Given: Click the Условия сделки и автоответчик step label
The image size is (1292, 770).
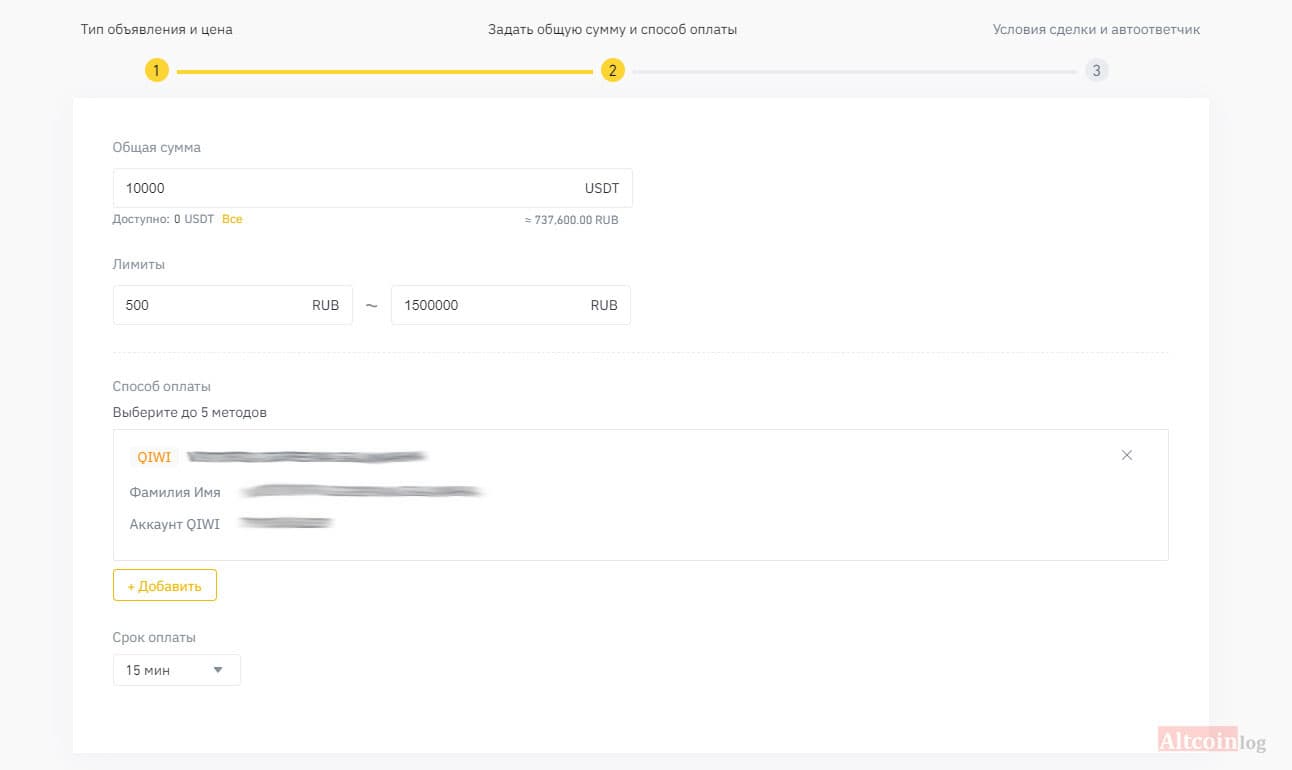Looking at the screenshot, I should (x=1097, y=29).
